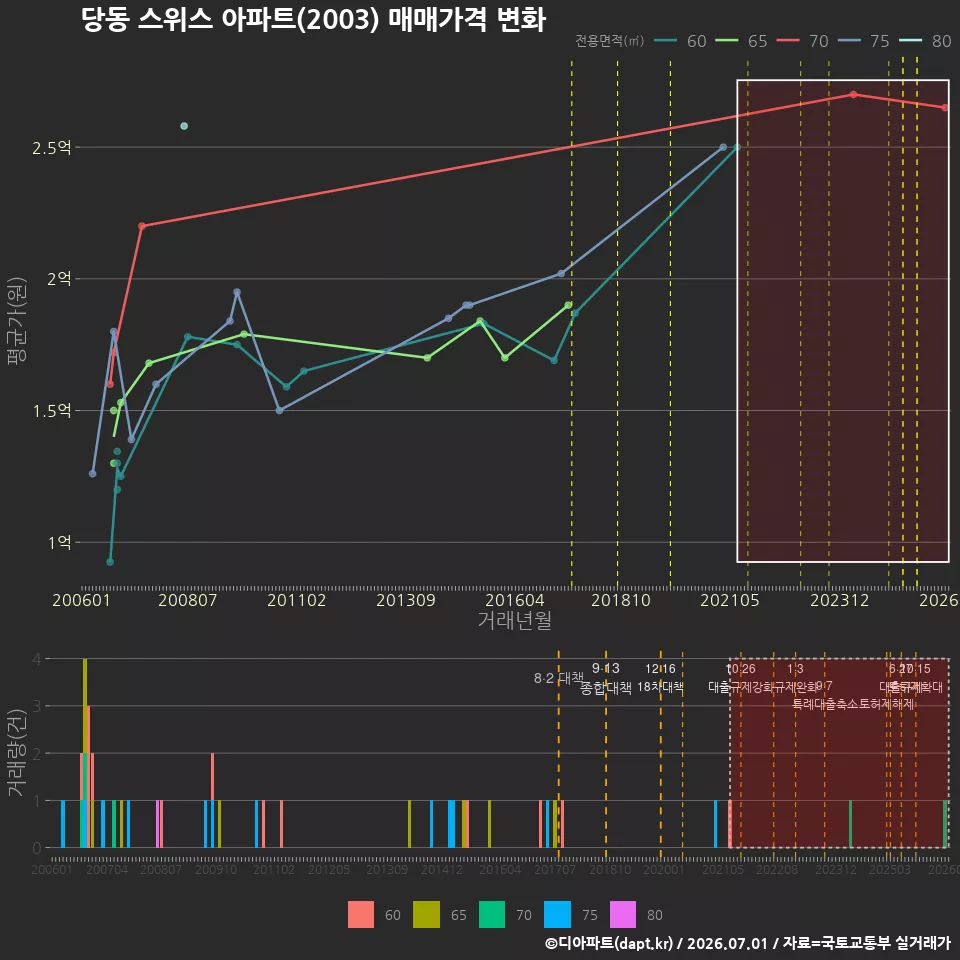Click the 디아파트(dapt.kr) source credit text
The height and width of the screenshot is (960, 960).
coord(609,943)
